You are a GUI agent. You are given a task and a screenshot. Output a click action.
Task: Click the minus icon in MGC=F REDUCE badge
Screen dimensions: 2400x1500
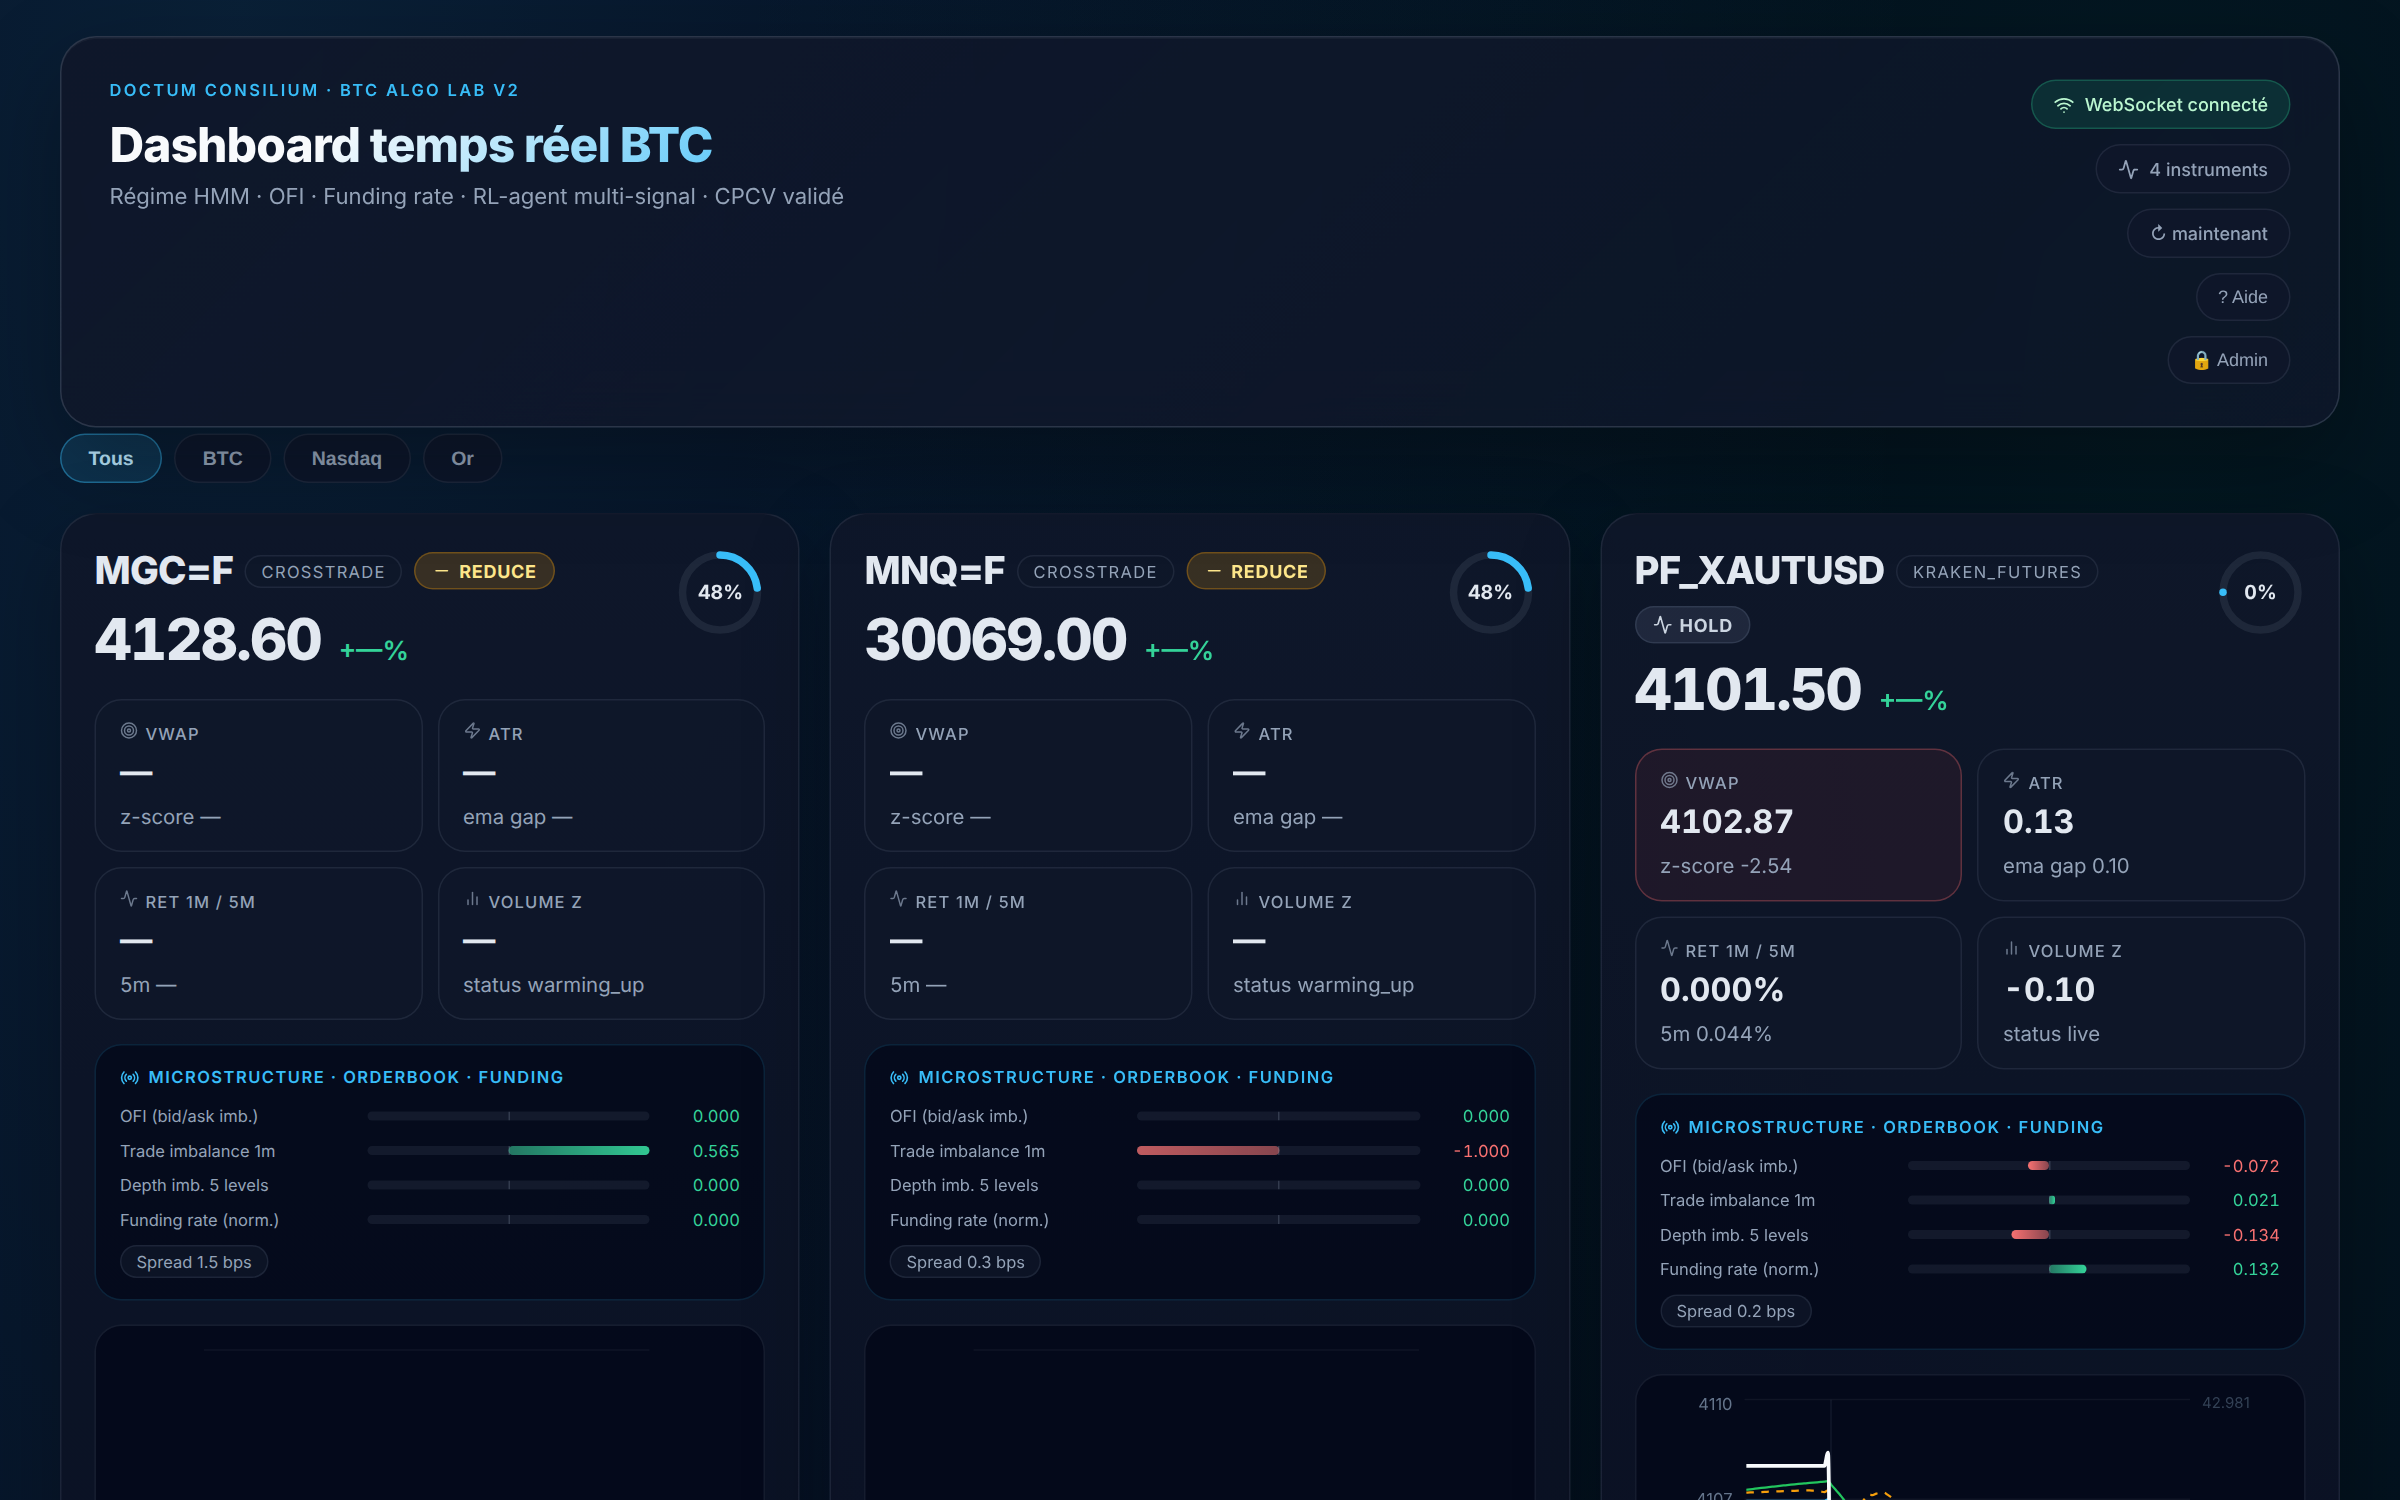(x=442, y=571)
